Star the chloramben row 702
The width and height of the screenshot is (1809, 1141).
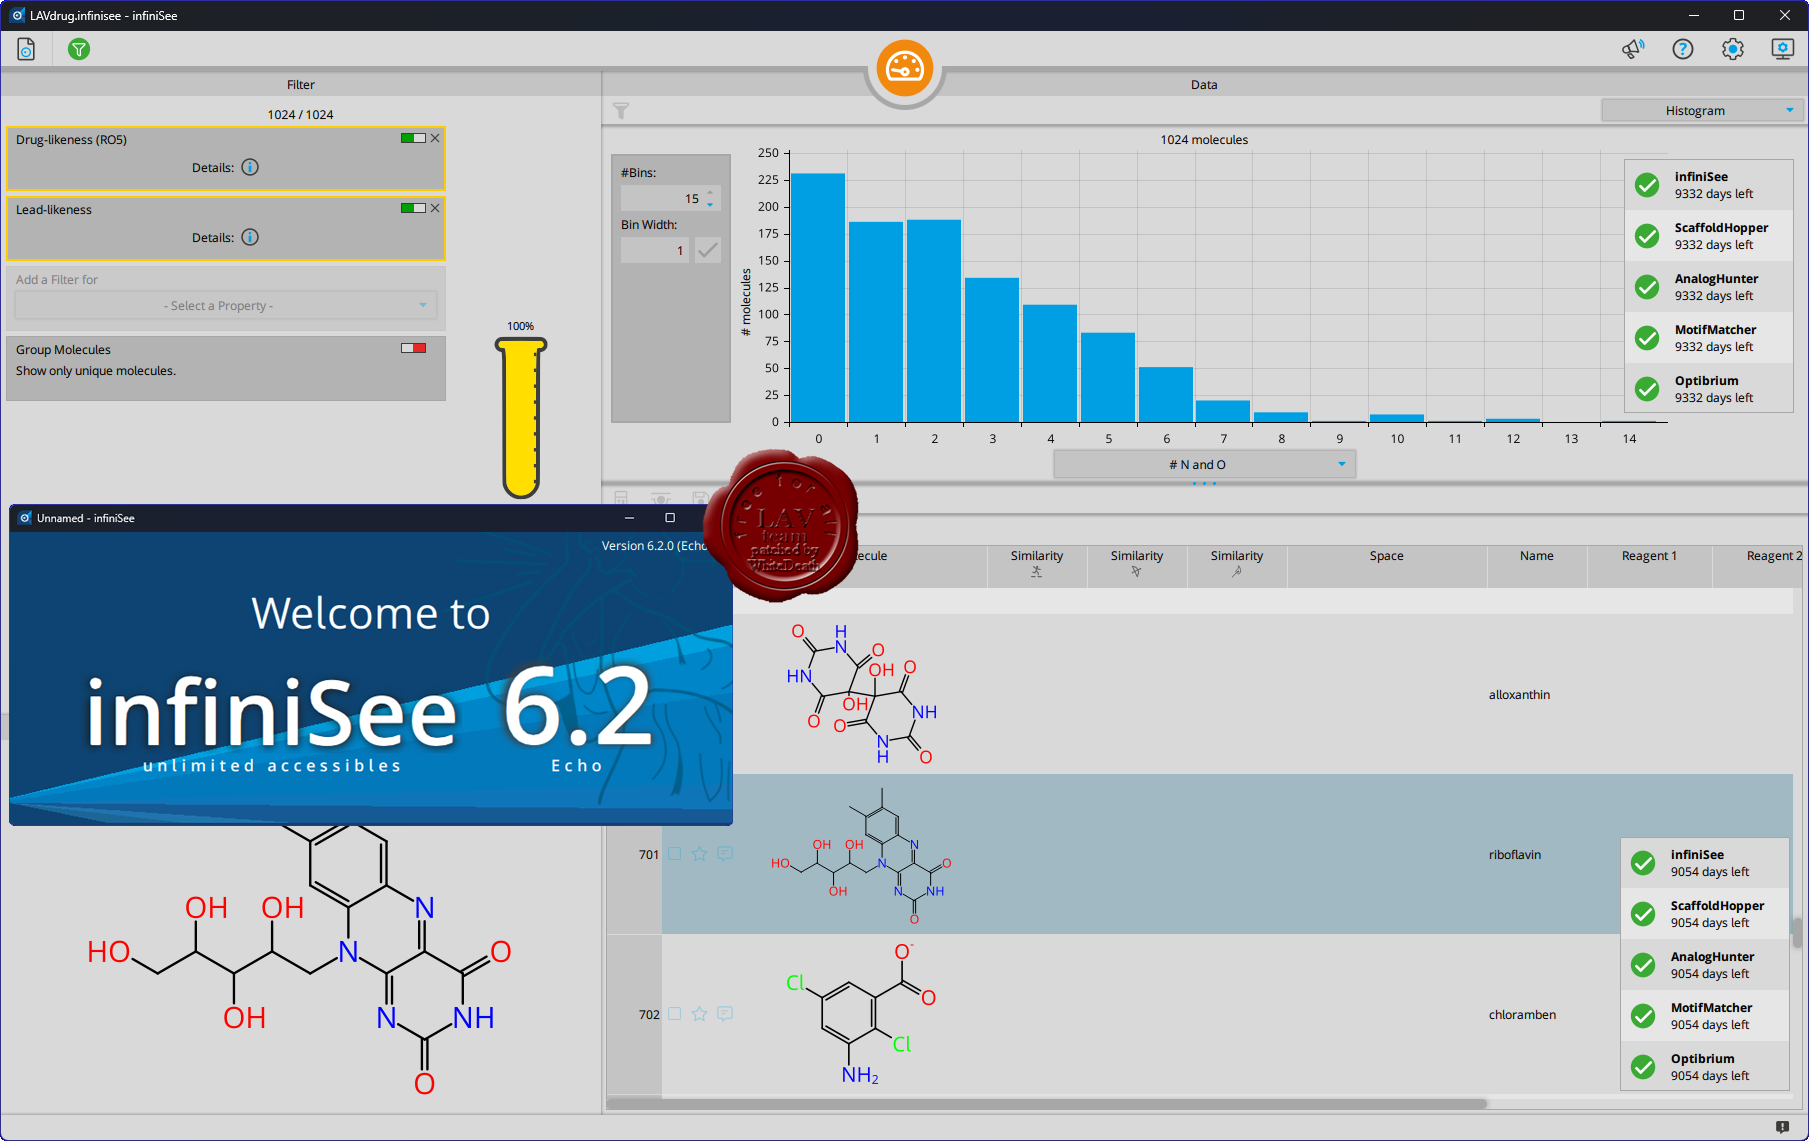[700, 1014]
